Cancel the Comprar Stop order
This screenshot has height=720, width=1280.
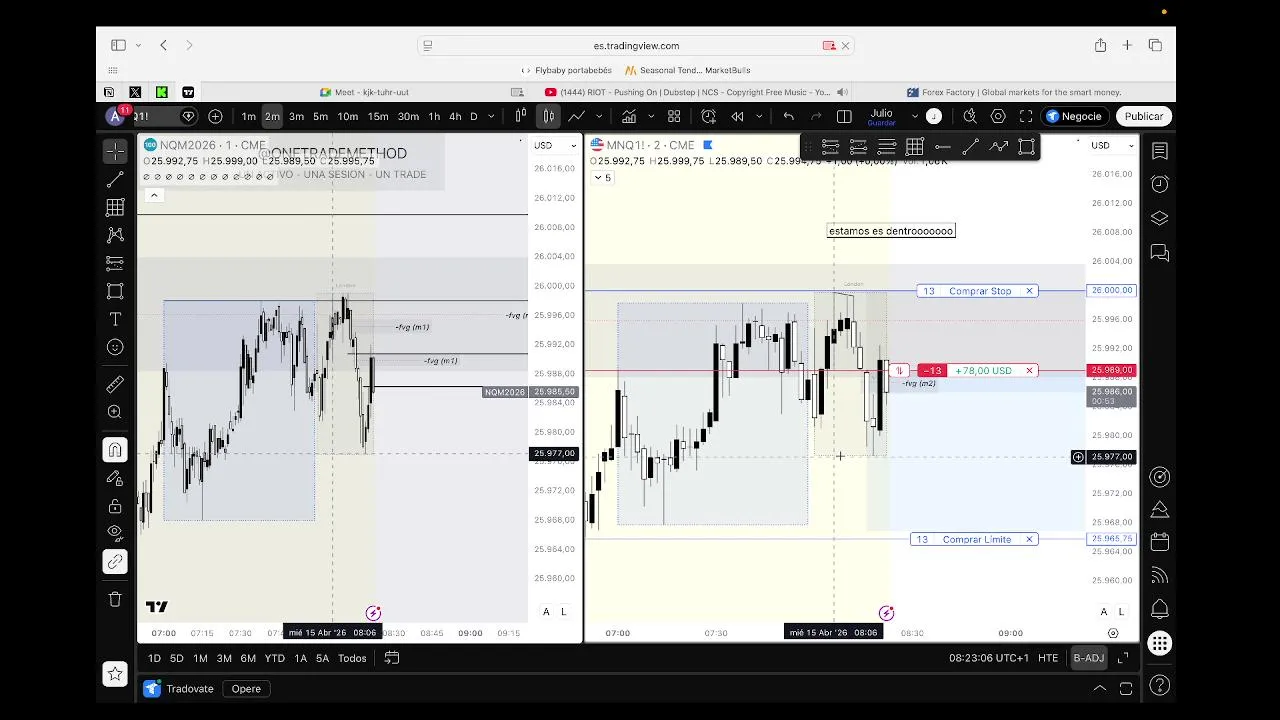(1029, 291)
